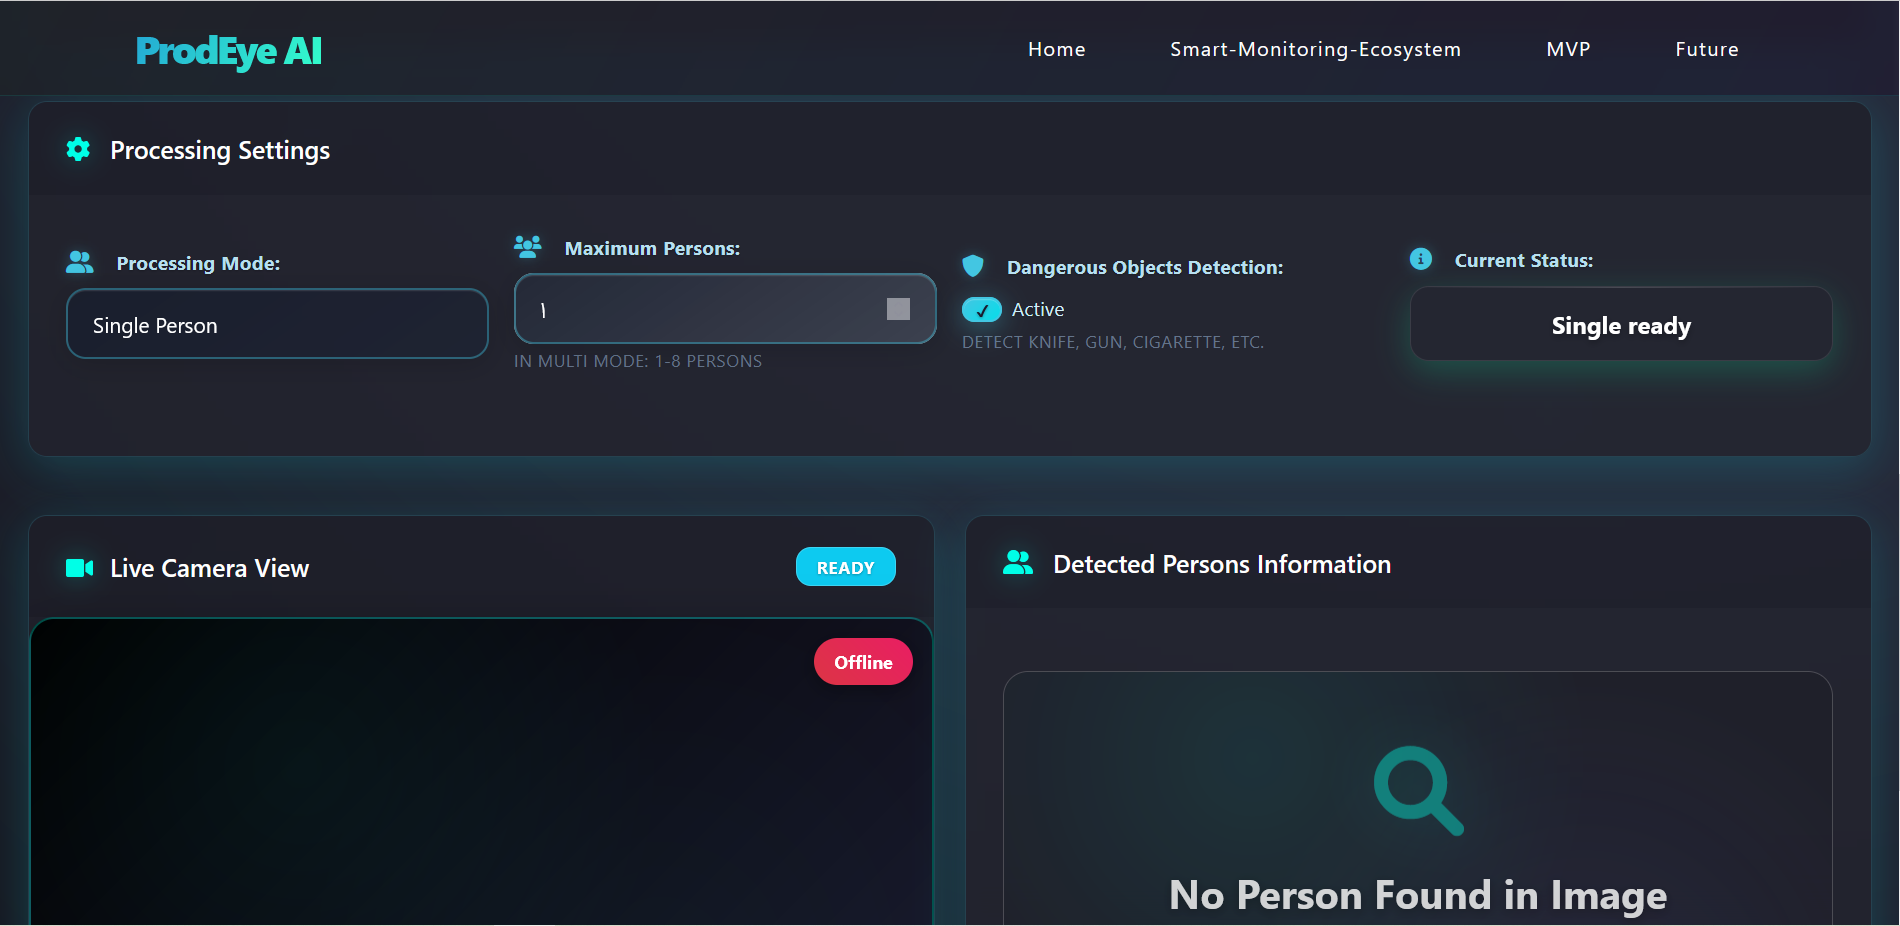Click the Live Camera View video icon

(80, 568)
